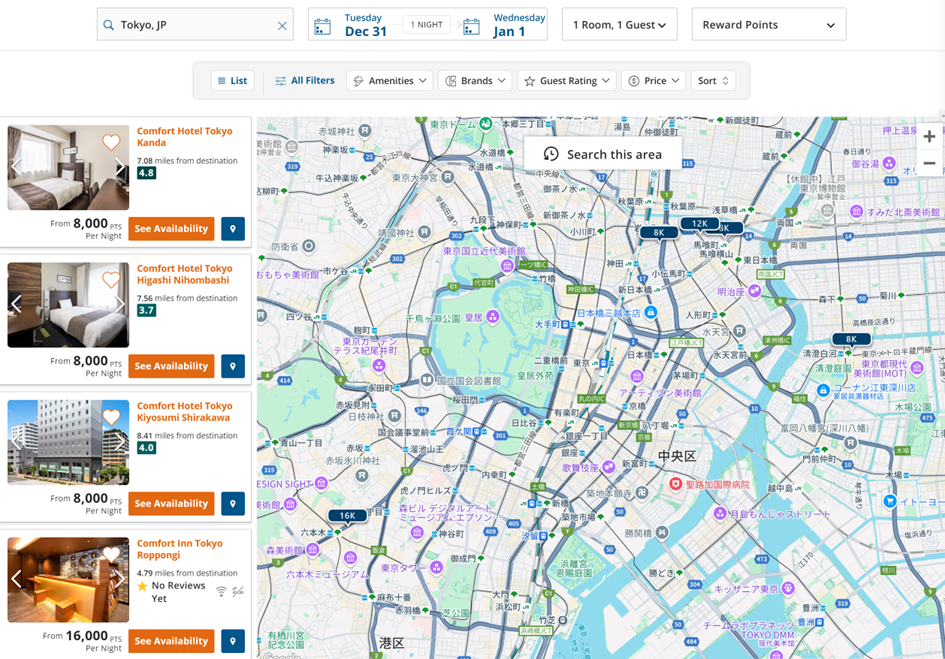945x659 pixels.
Task: Zoom in on the map
Action: pos(929,137)
